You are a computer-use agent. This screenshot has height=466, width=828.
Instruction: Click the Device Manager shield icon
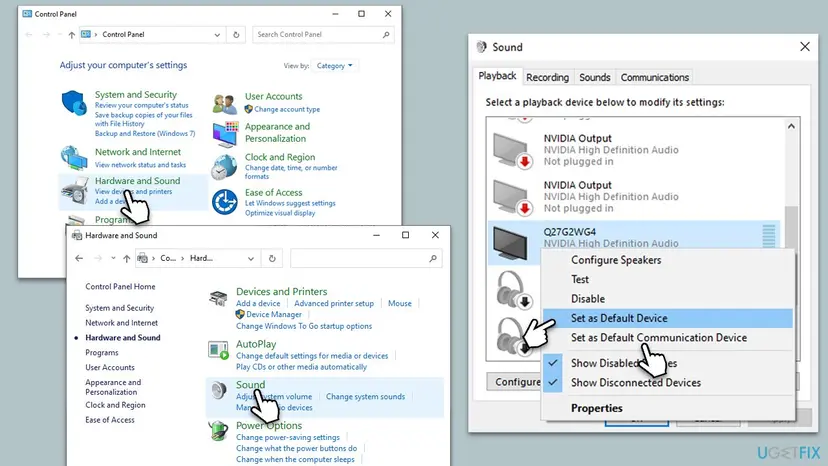coord(240,314)
